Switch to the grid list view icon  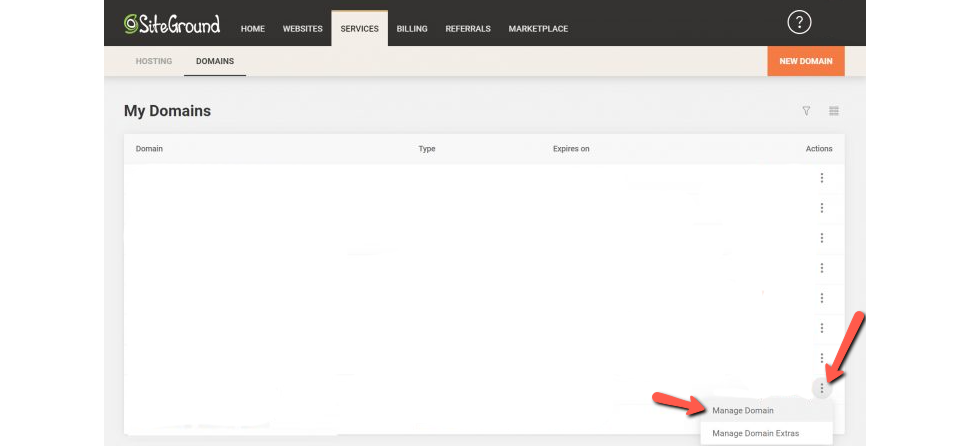pyautogui.click(x=834, y=111)
